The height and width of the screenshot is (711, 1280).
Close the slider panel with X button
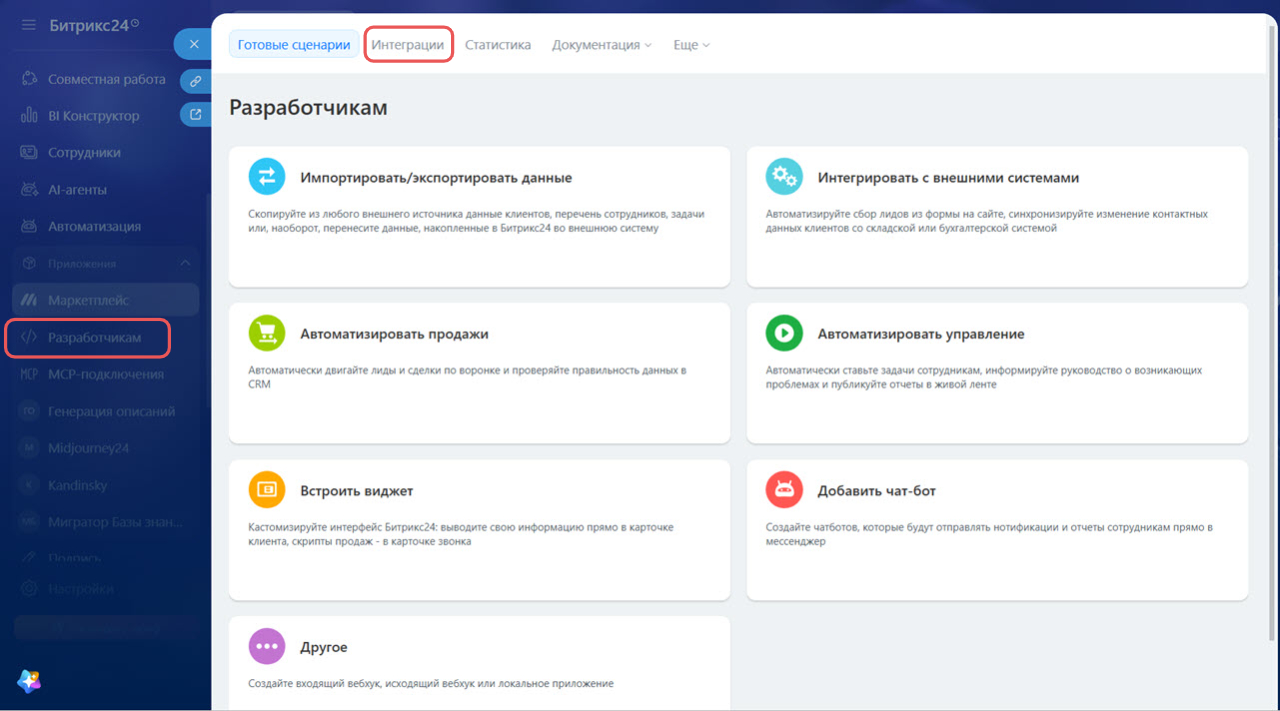point(194,44)
